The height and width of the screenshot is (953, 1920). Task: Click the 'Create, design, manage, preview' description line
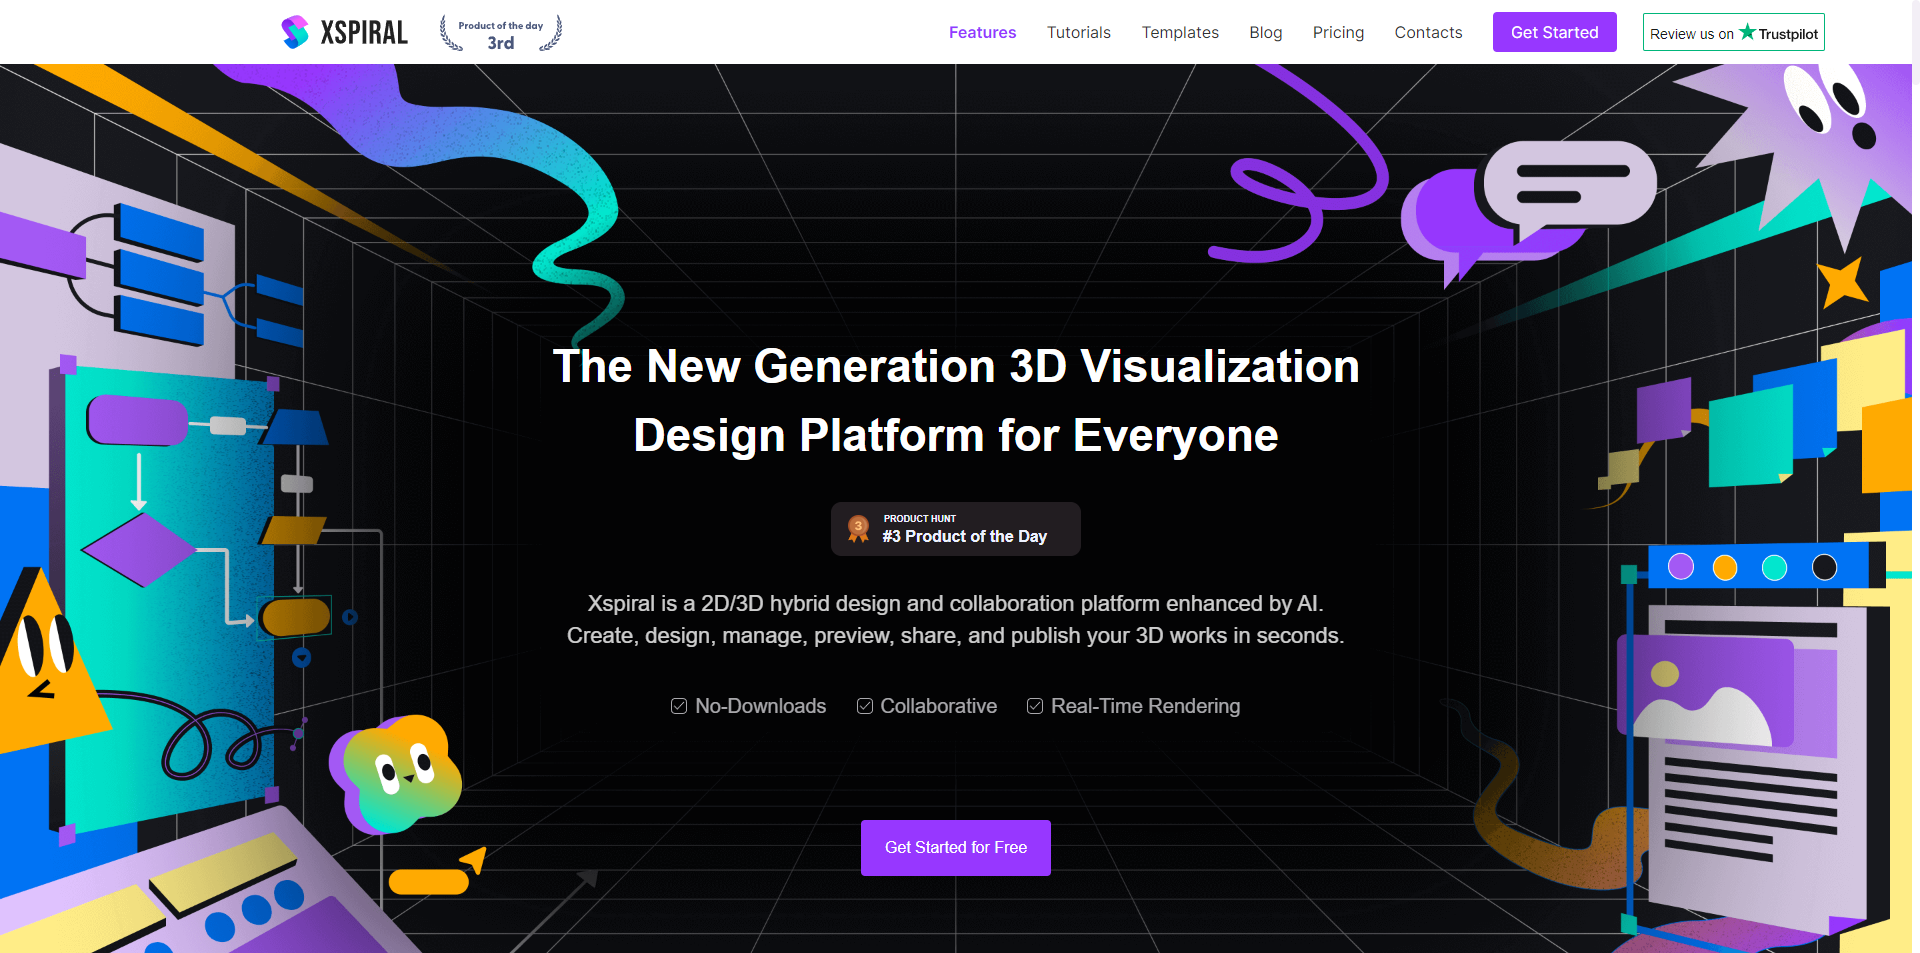pyautogui.click(x=955, y=636)
